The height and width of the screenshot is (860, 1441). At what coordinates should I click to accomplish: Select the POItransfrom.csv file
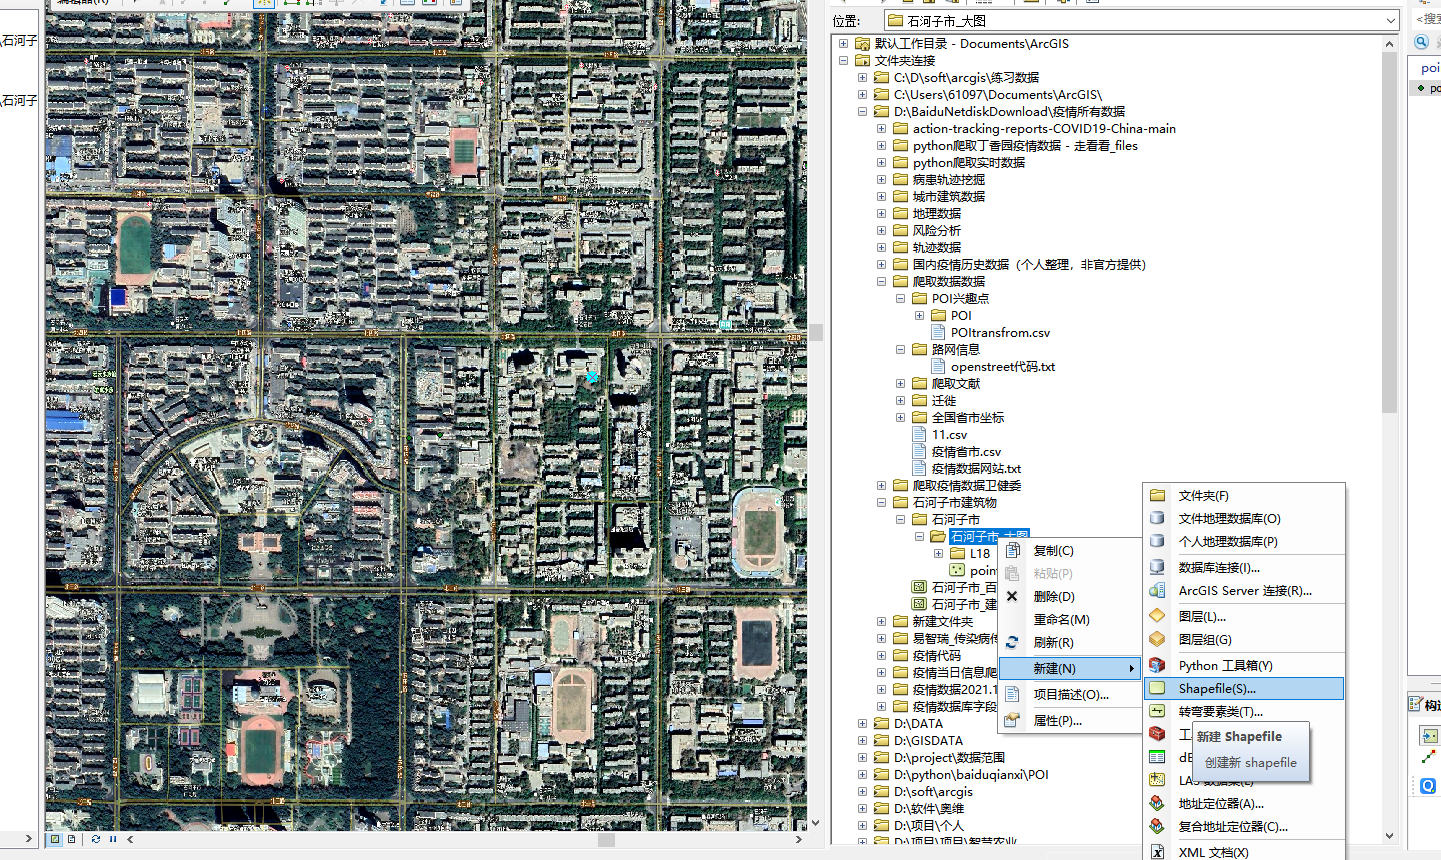pos(1001,332)
